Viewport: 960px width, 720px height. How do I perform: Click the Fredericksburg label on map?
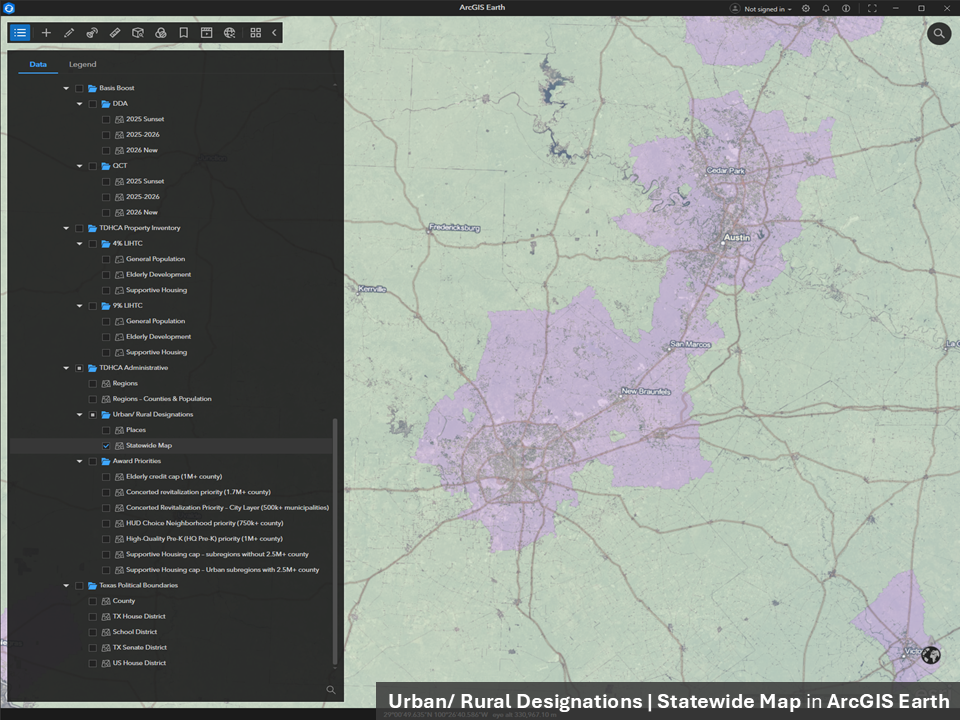pos(454,228)
